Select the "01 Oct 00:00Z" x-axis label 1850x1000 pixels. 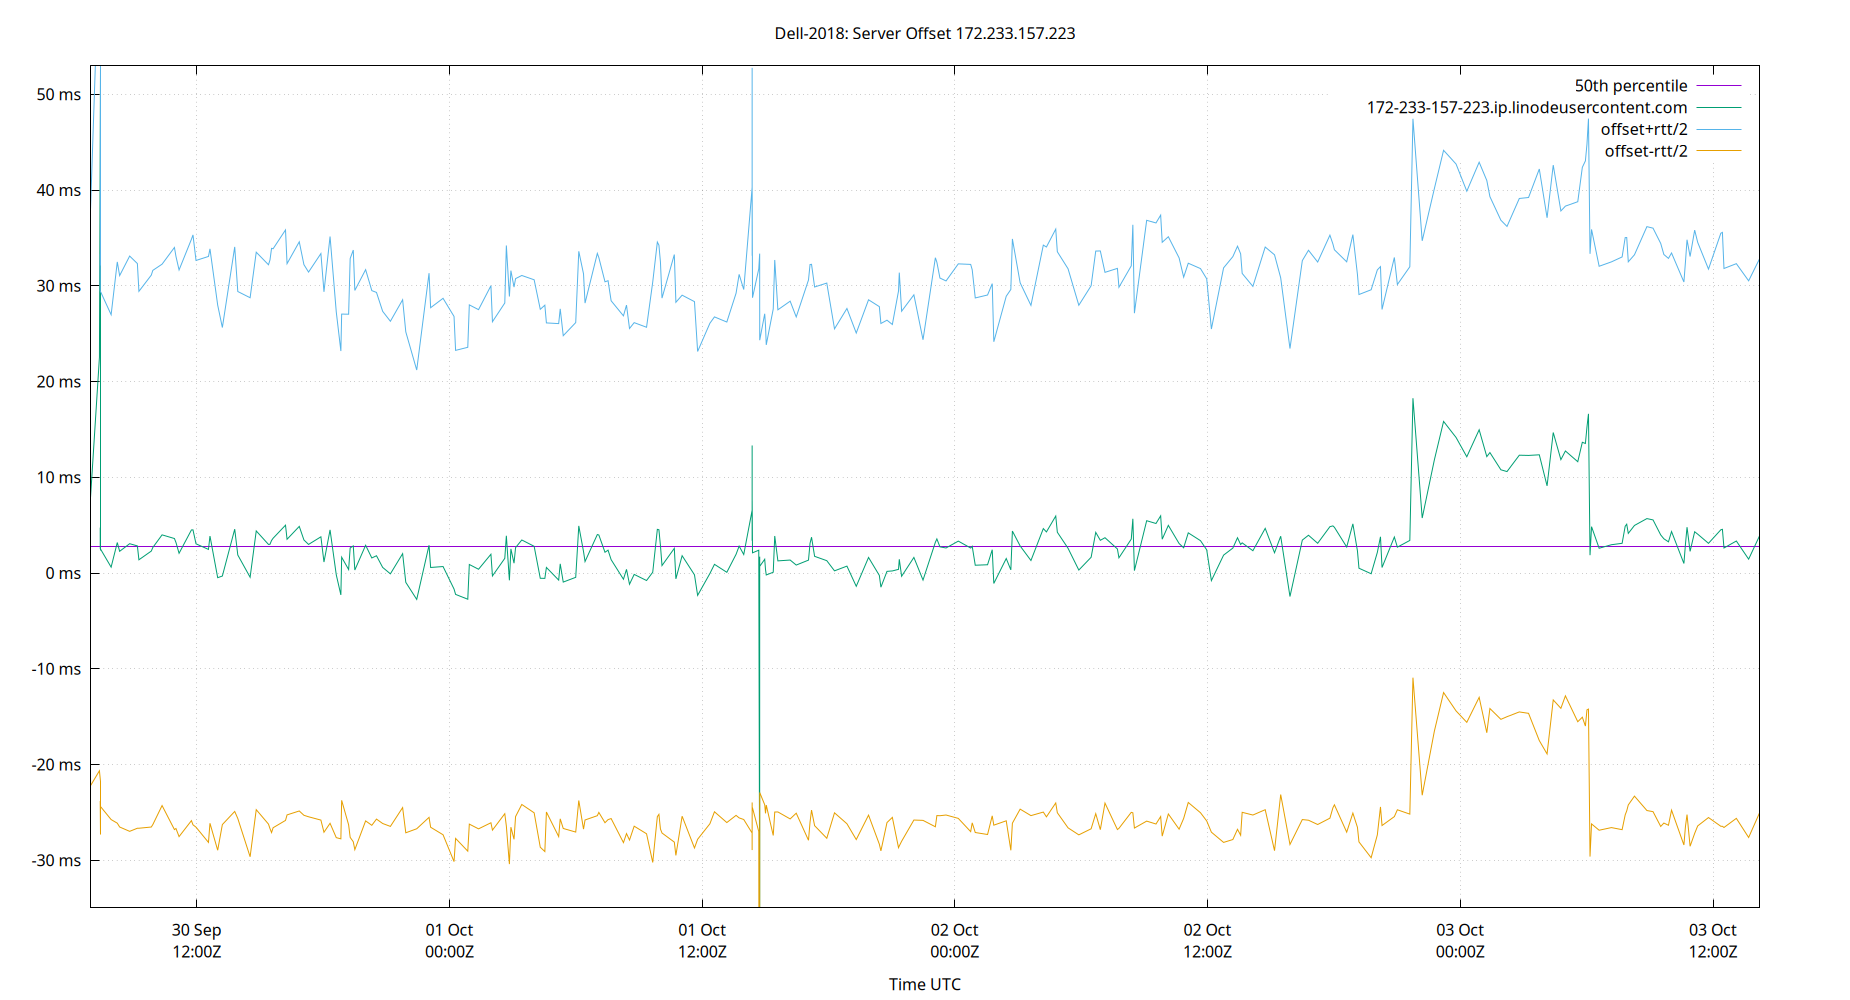click(450, 941)
